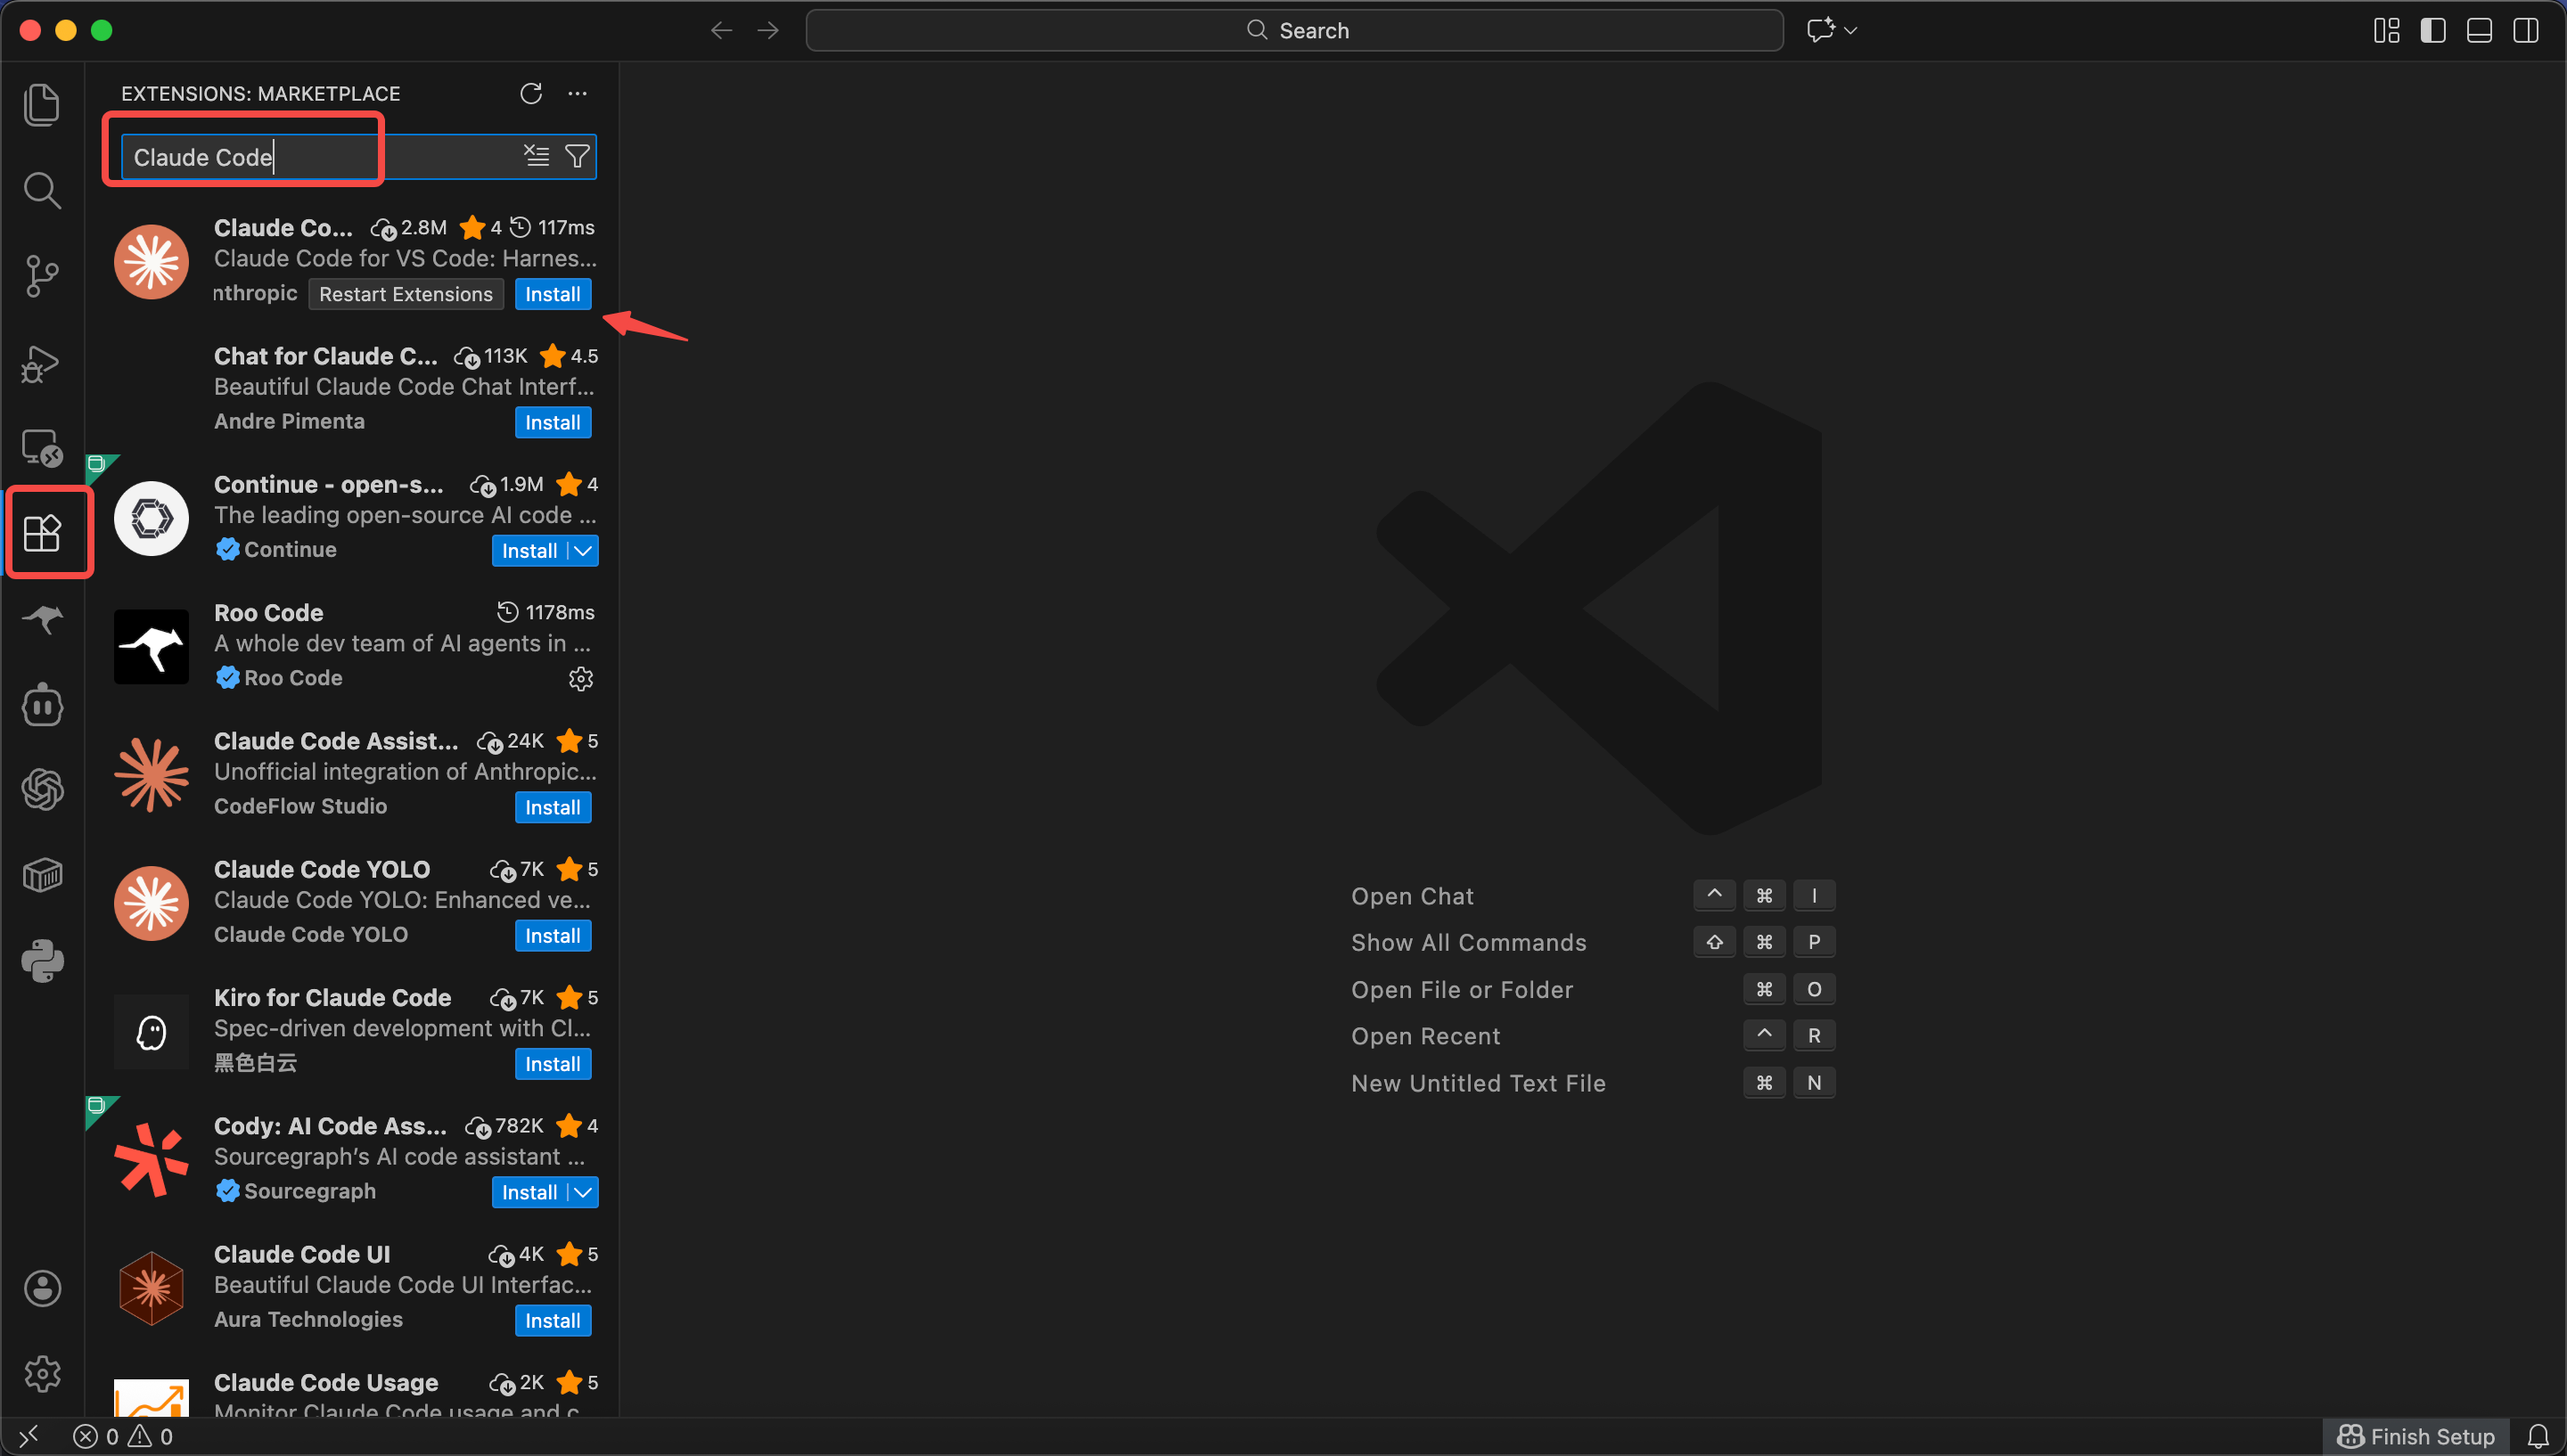Viewport: 2567px width, 1456px height.
Task: Open Run and Debug view
Action: pyautogui.click(x=42, y=362)
